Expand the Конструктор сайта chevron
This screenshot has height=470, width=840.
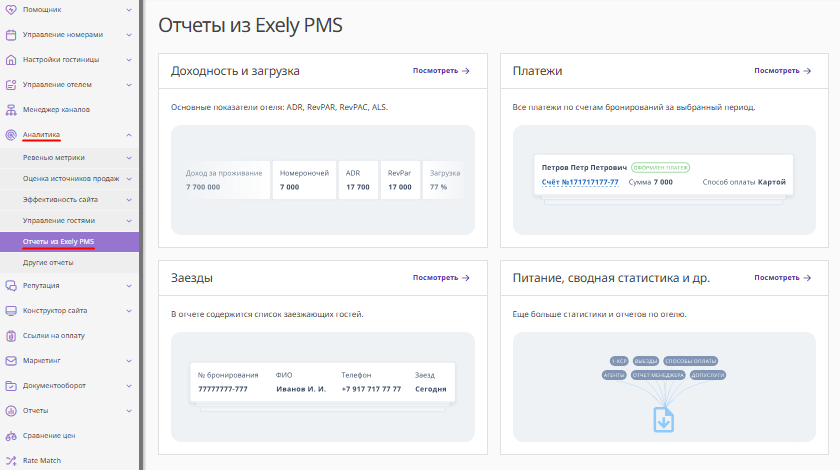[129, 311]
